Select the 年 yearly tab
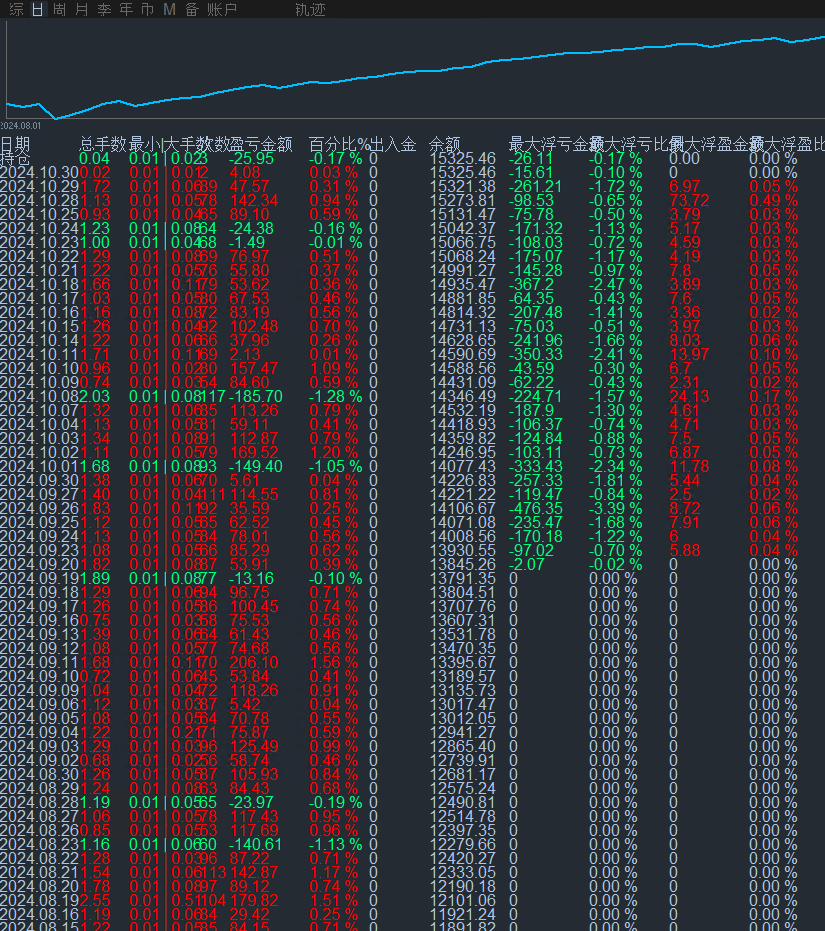The height and width of the screenshot is (931, 825). click(x=126, y=10)
